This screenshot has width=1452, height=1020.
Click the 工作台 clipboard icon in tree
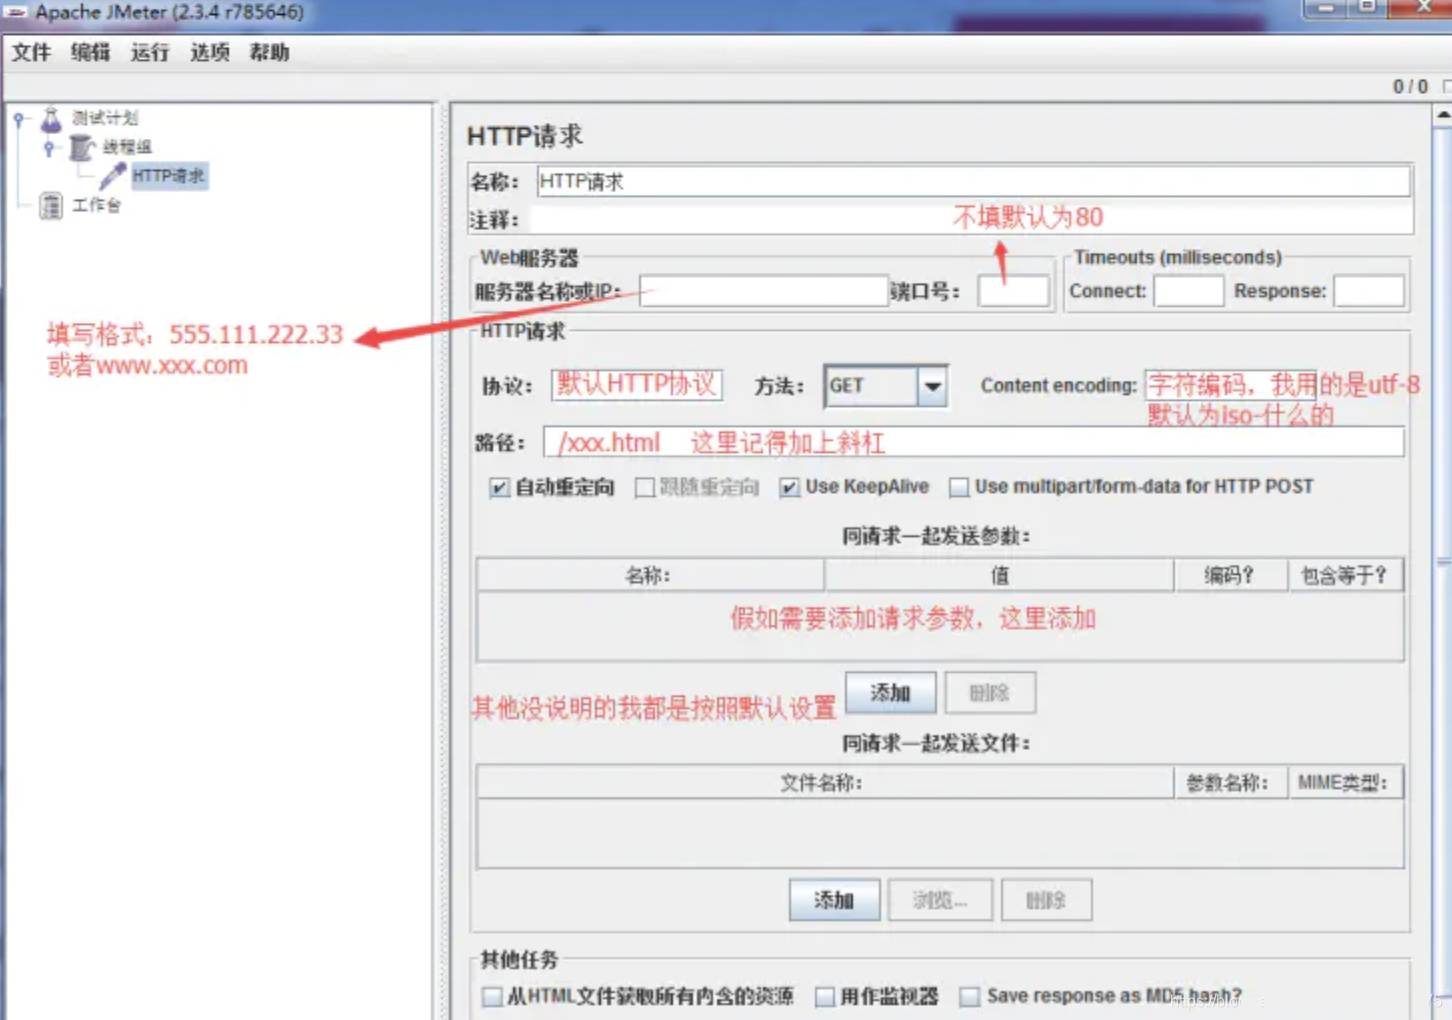point(51,206)
